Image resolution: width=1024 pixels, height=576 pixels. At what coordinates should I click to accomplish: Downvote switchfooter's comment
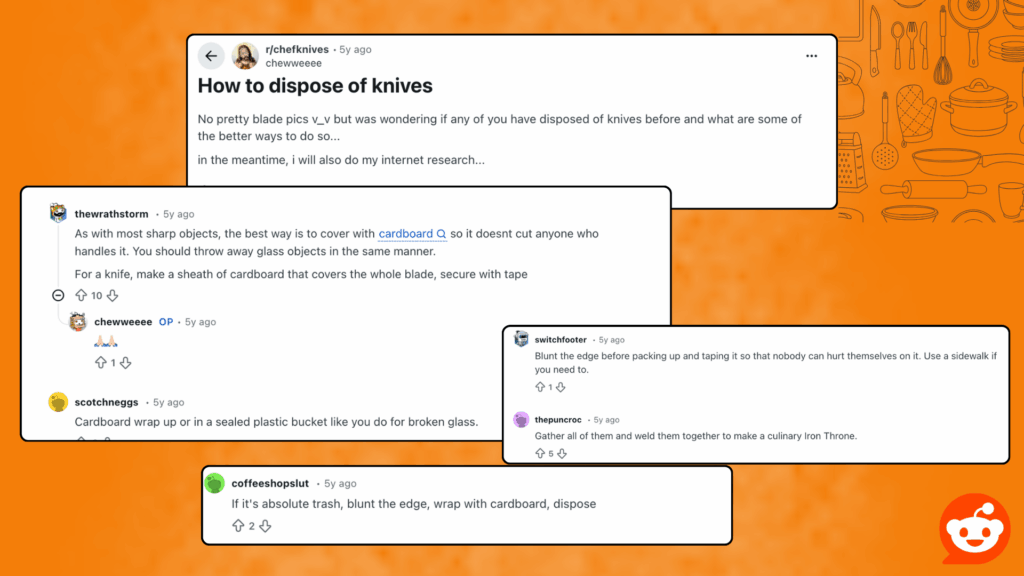click(561, 387)
